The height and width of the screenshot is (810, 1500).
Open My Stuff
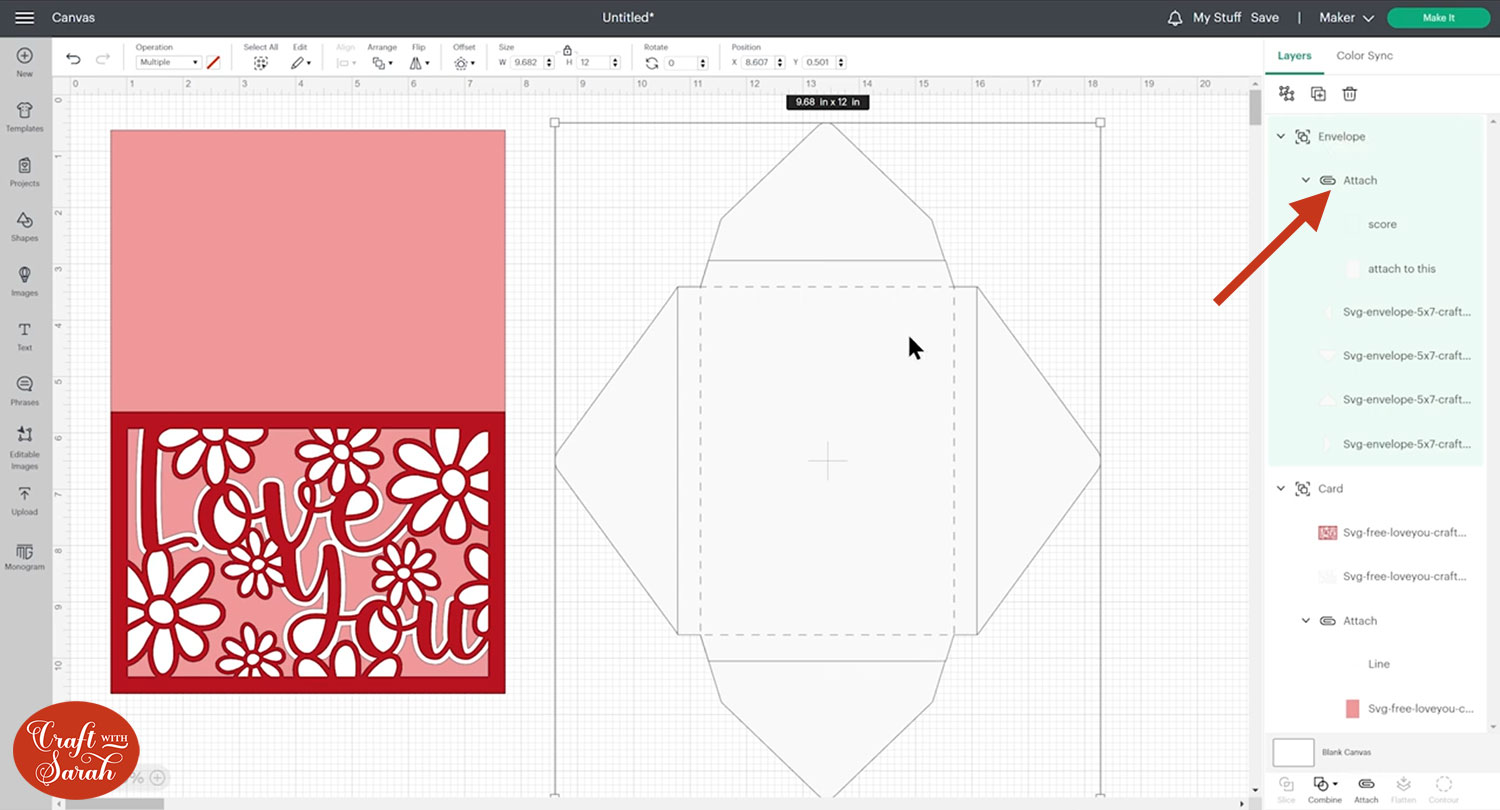click(1217, 18)
